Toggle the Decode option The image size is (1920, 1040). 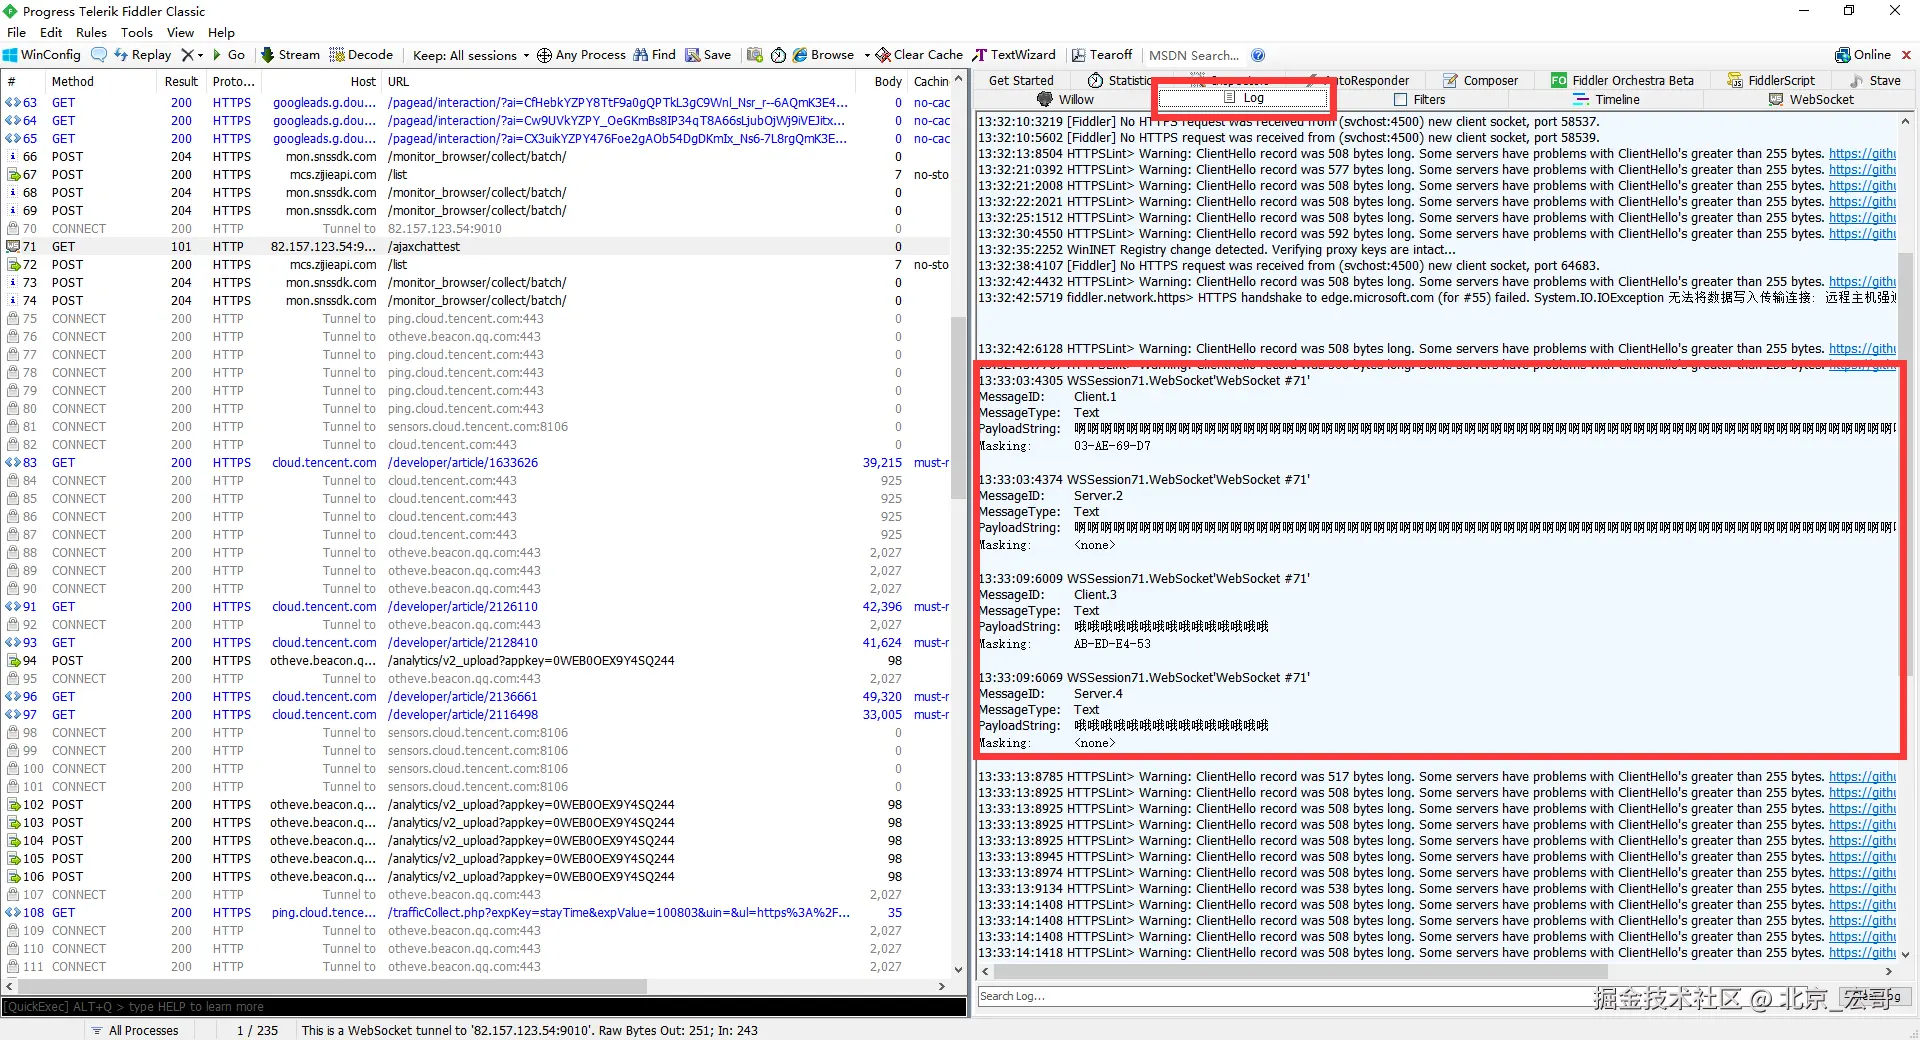361,55
